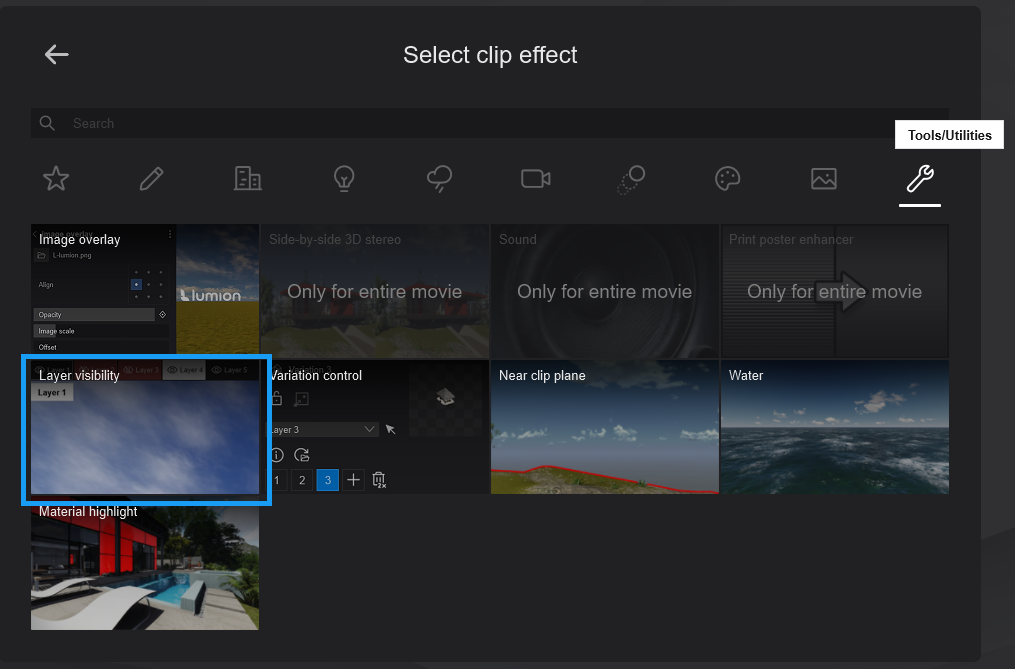Image resolution: width=1015 pixels, height=669 pixels.
Task: Click the back arrow icon
Action: [56, 55]
